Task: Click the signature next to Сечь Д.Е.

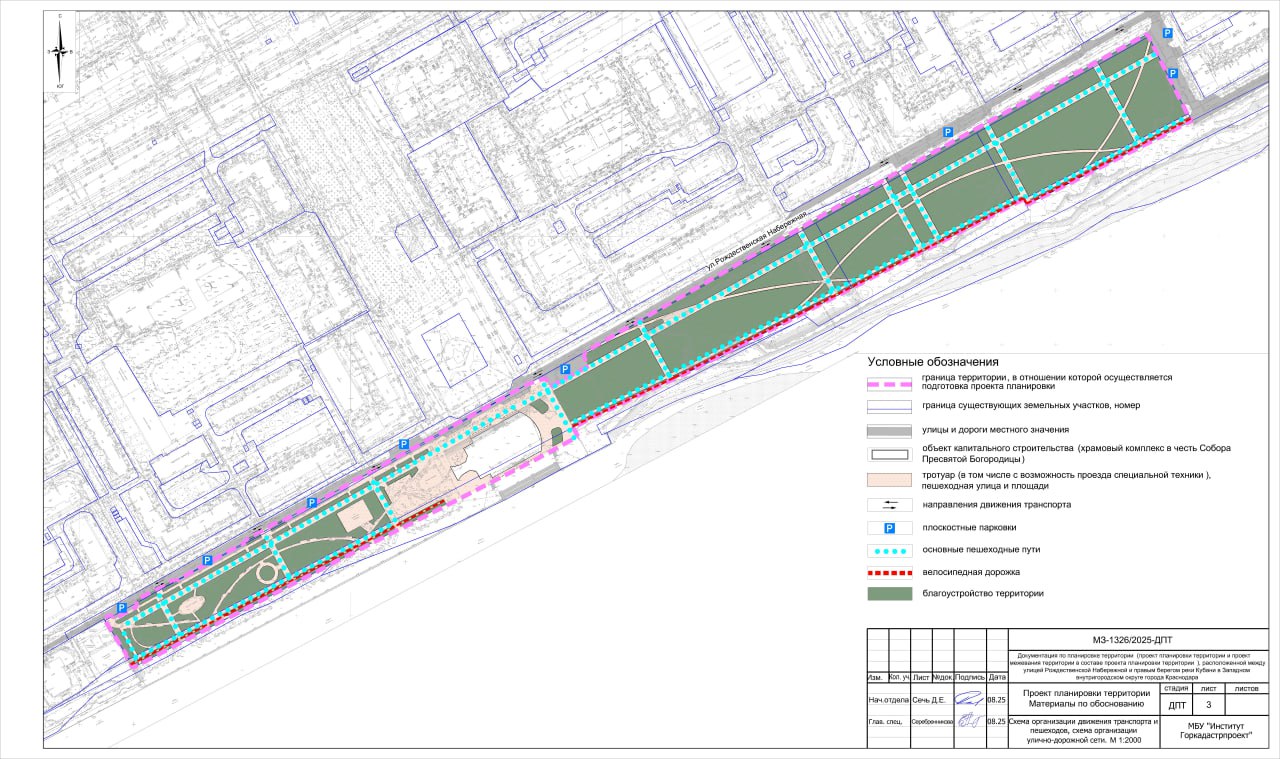Action: click(969, 700)
